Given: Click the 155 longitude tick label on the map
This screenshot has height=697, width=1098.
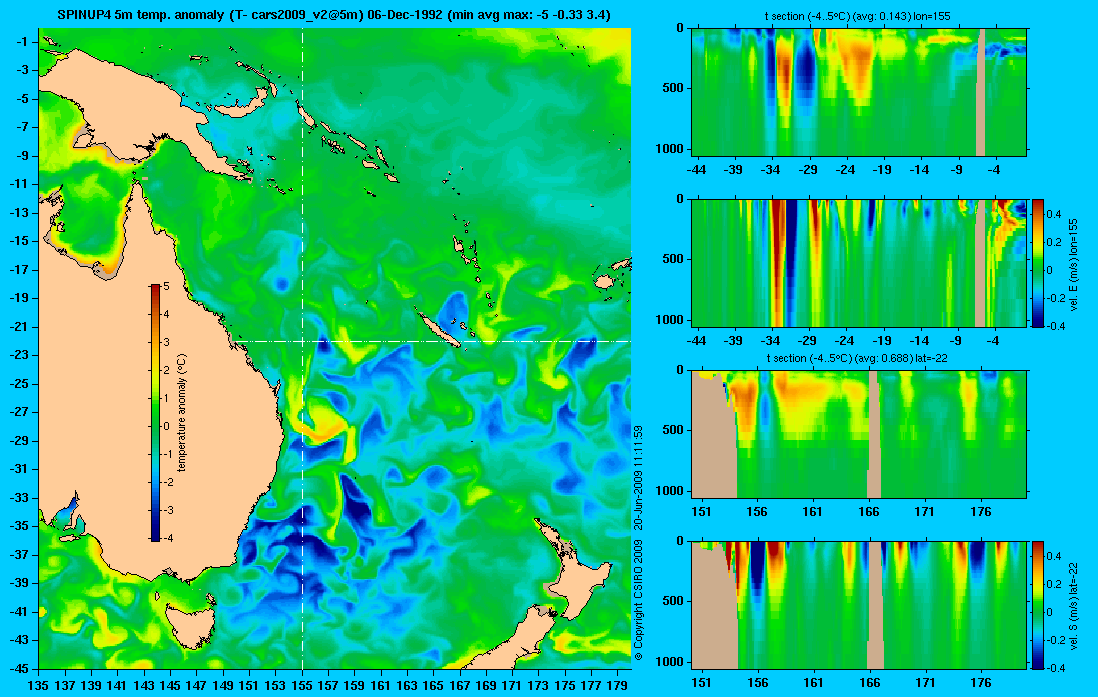Looking at the screenshot, I should [x=303, y=686].
